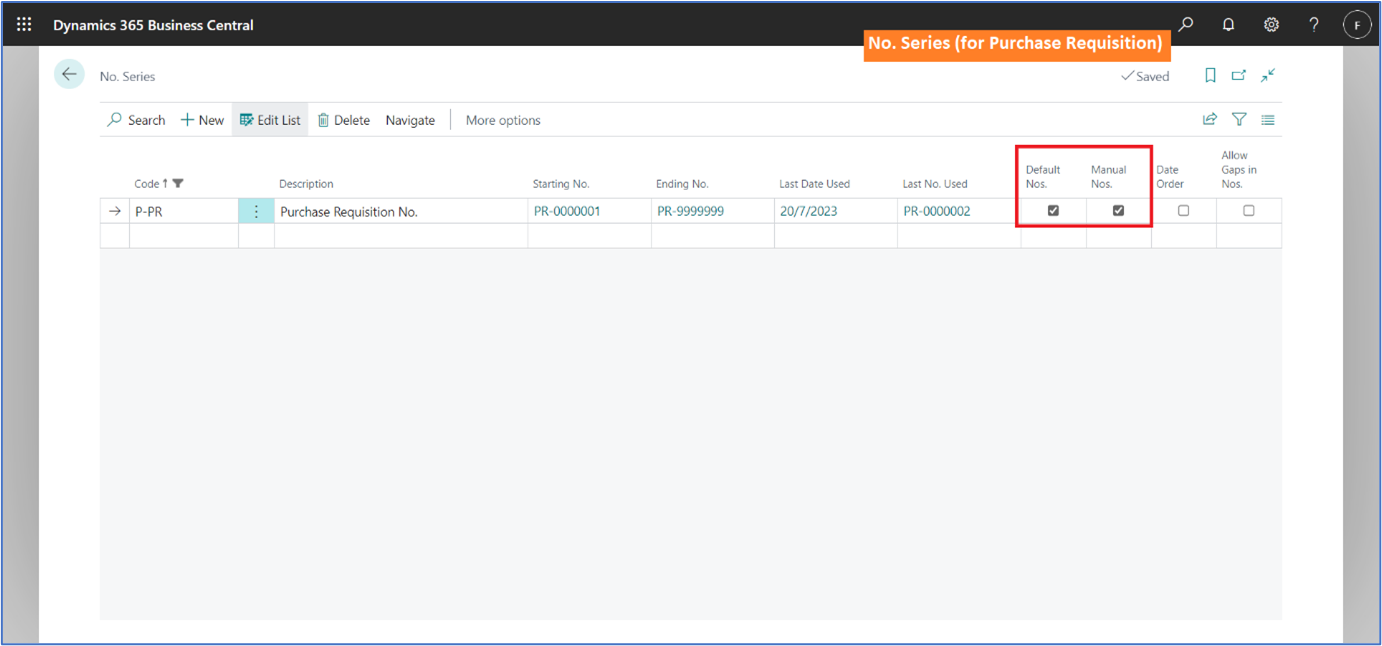1382x646 pixels.
Task: Enable Date Order for P-PR
Action: (1183, 211)
